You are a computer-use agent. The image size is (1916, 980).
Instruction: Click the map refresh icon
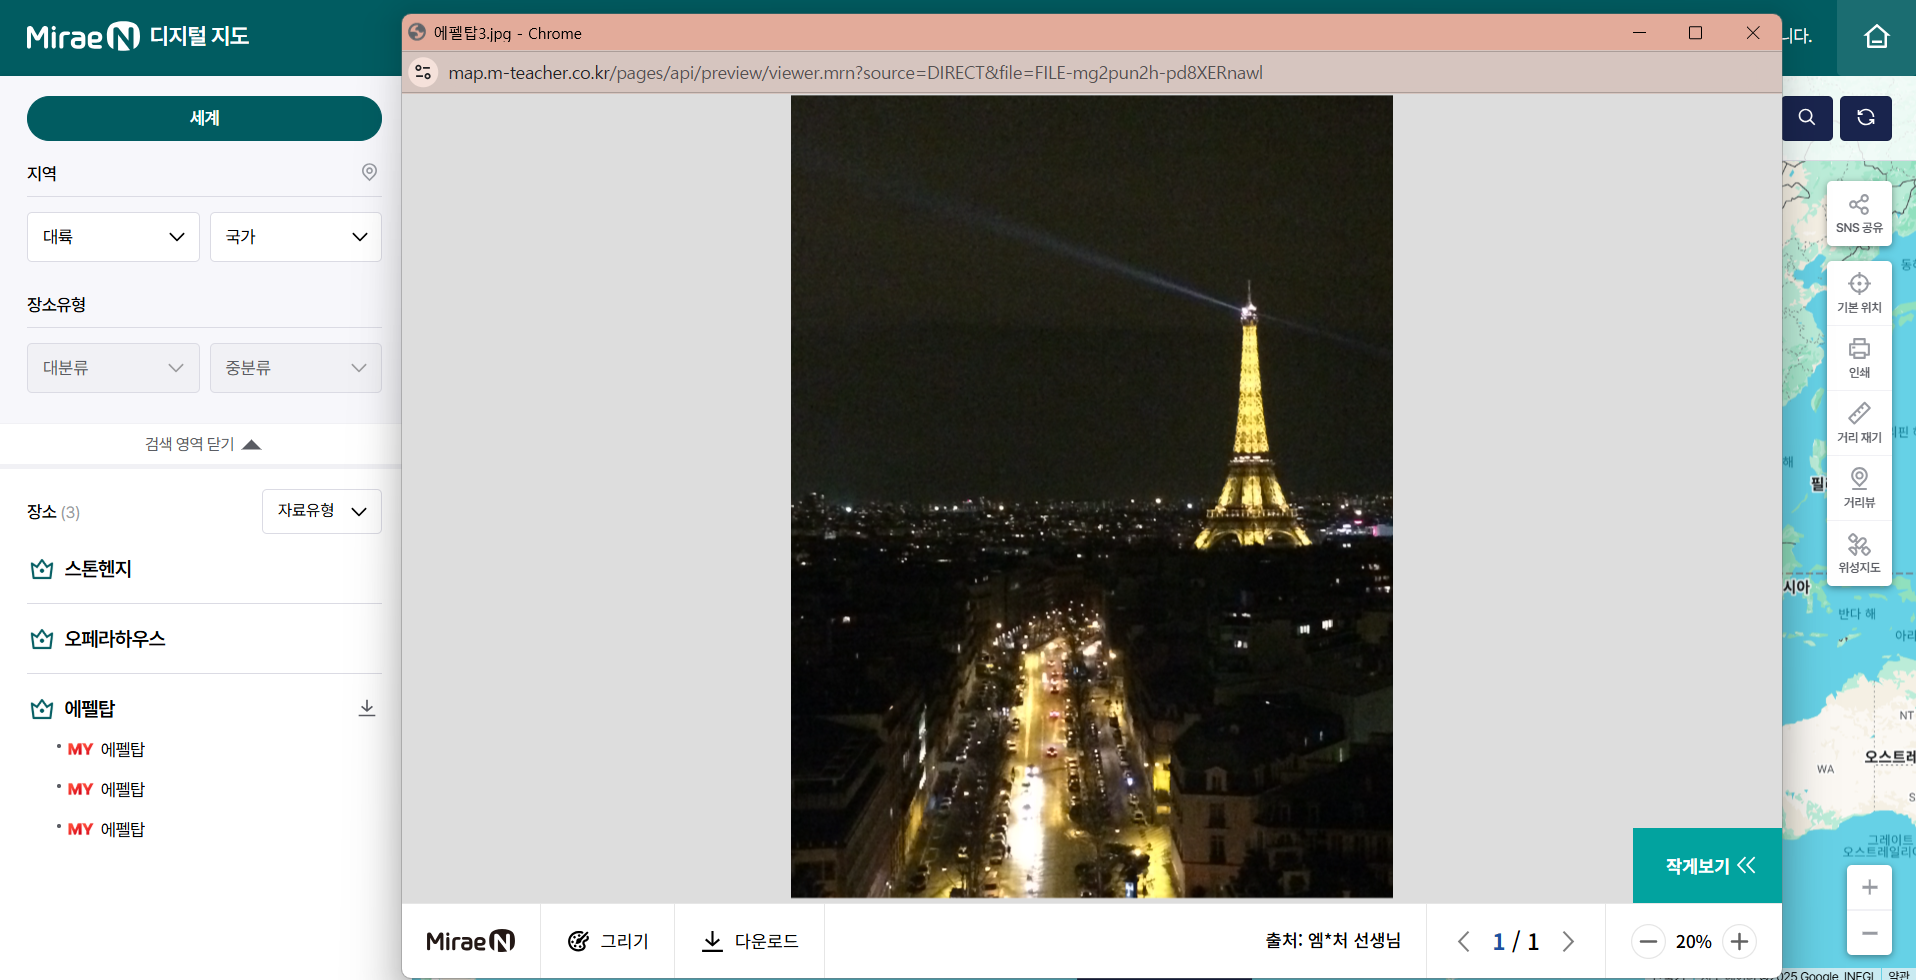(x=1865, y=118)
